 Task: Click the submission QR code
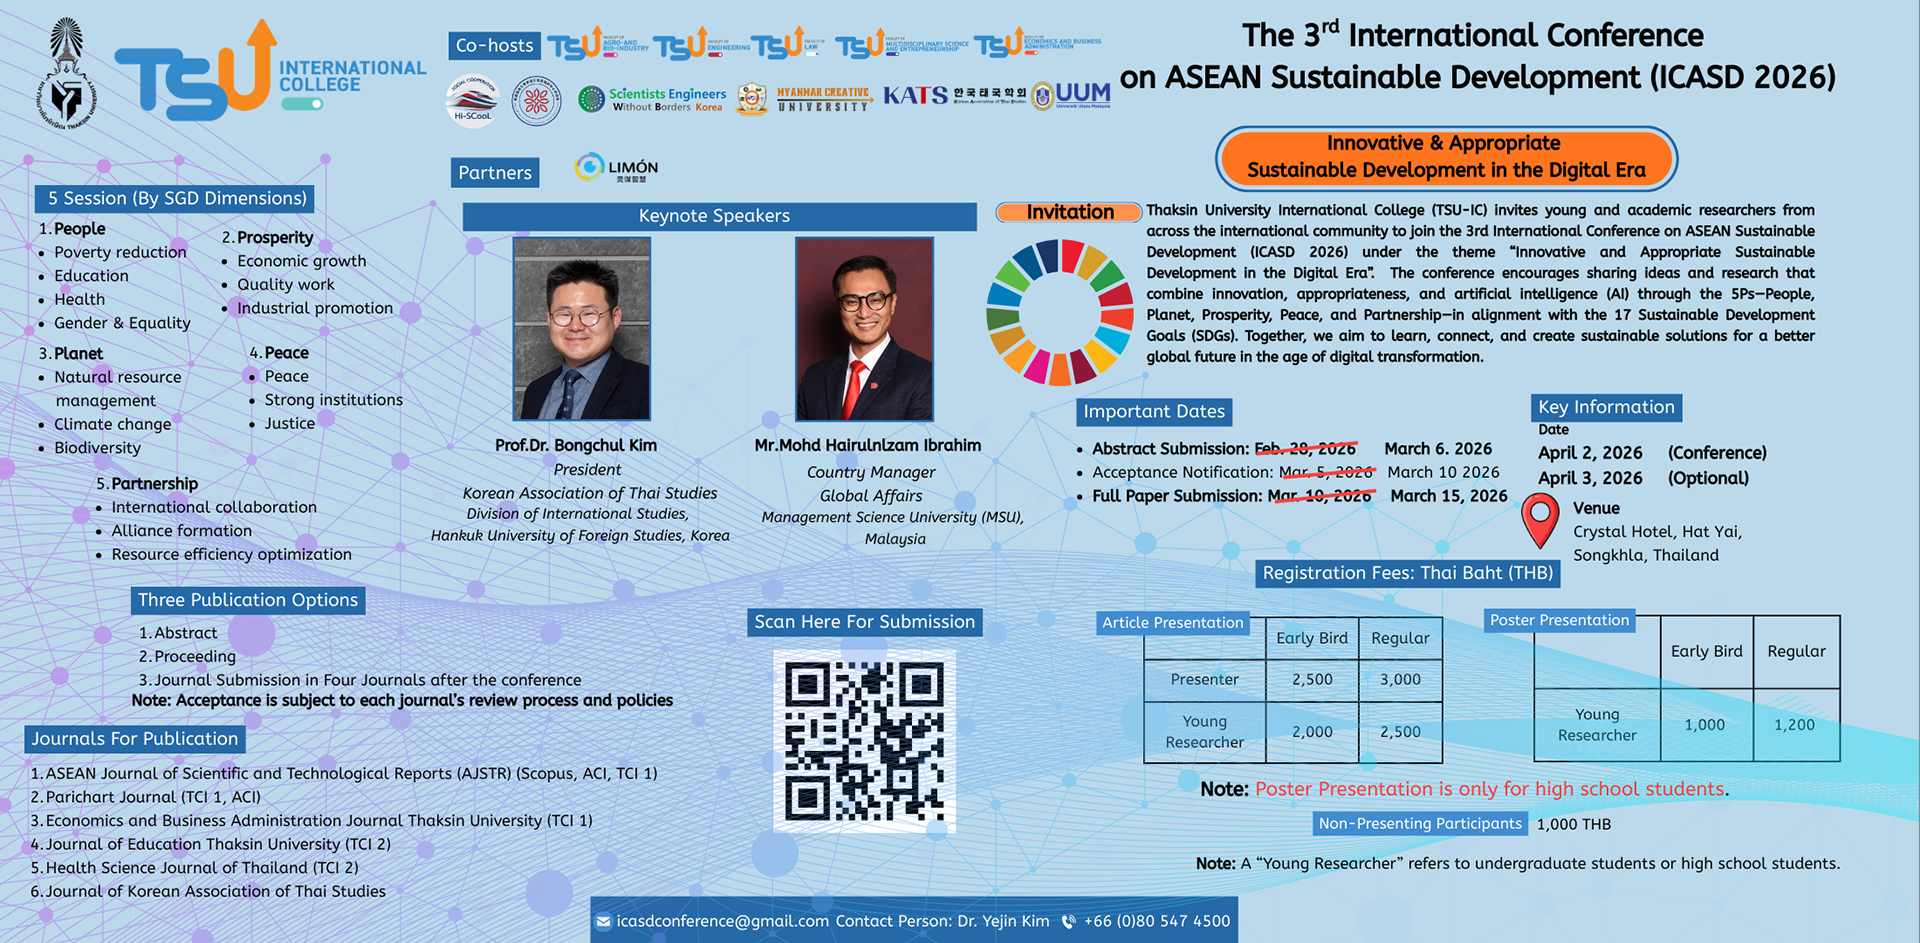pyautogui.click(x=864, y=741)
